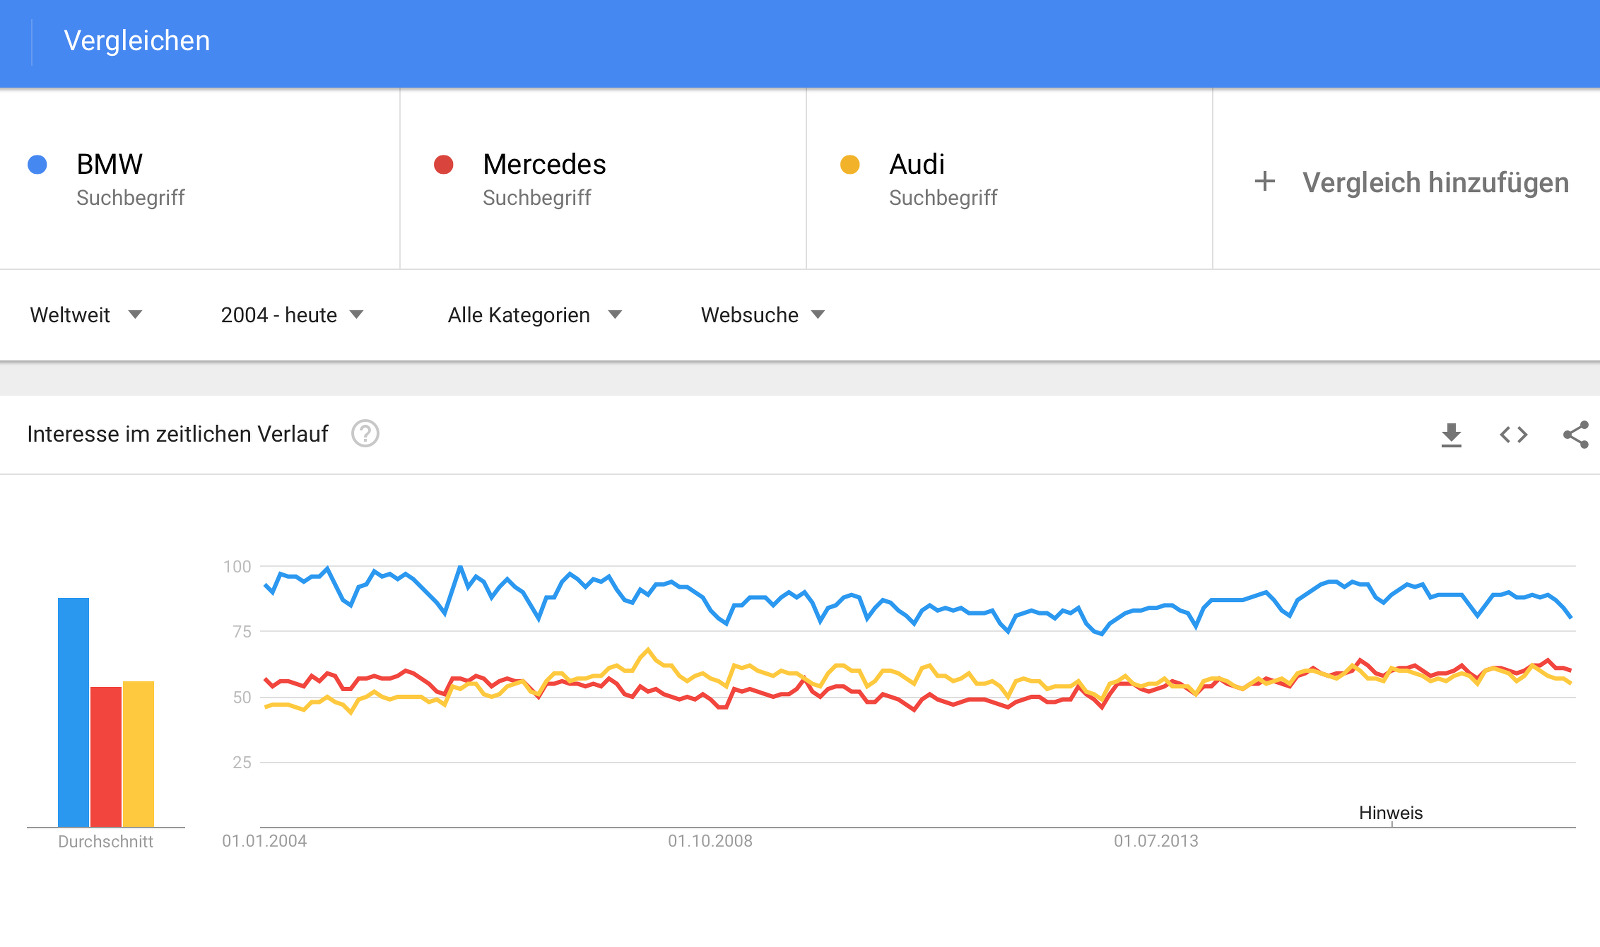Download the interest over time chart data

point(1451,435)
